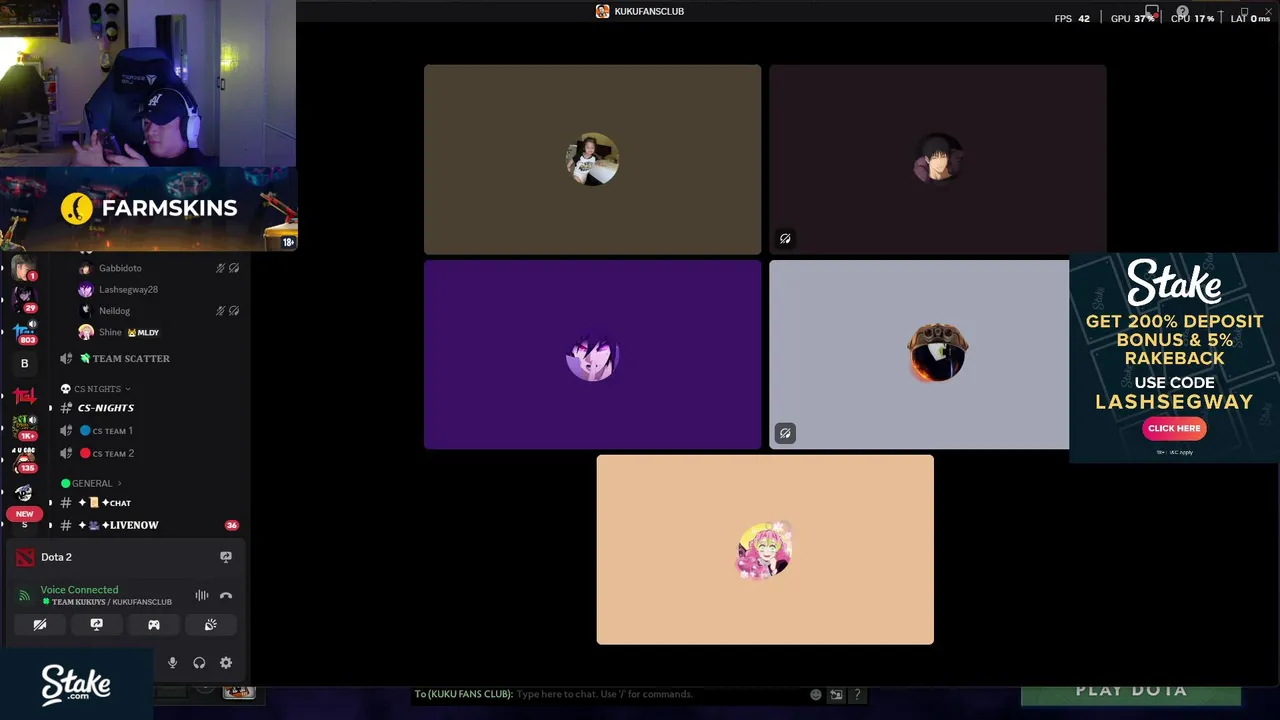Screen dimensions: 1280x720
Task: Click Gabbidoto's deafened indicator
Action: 234,268
